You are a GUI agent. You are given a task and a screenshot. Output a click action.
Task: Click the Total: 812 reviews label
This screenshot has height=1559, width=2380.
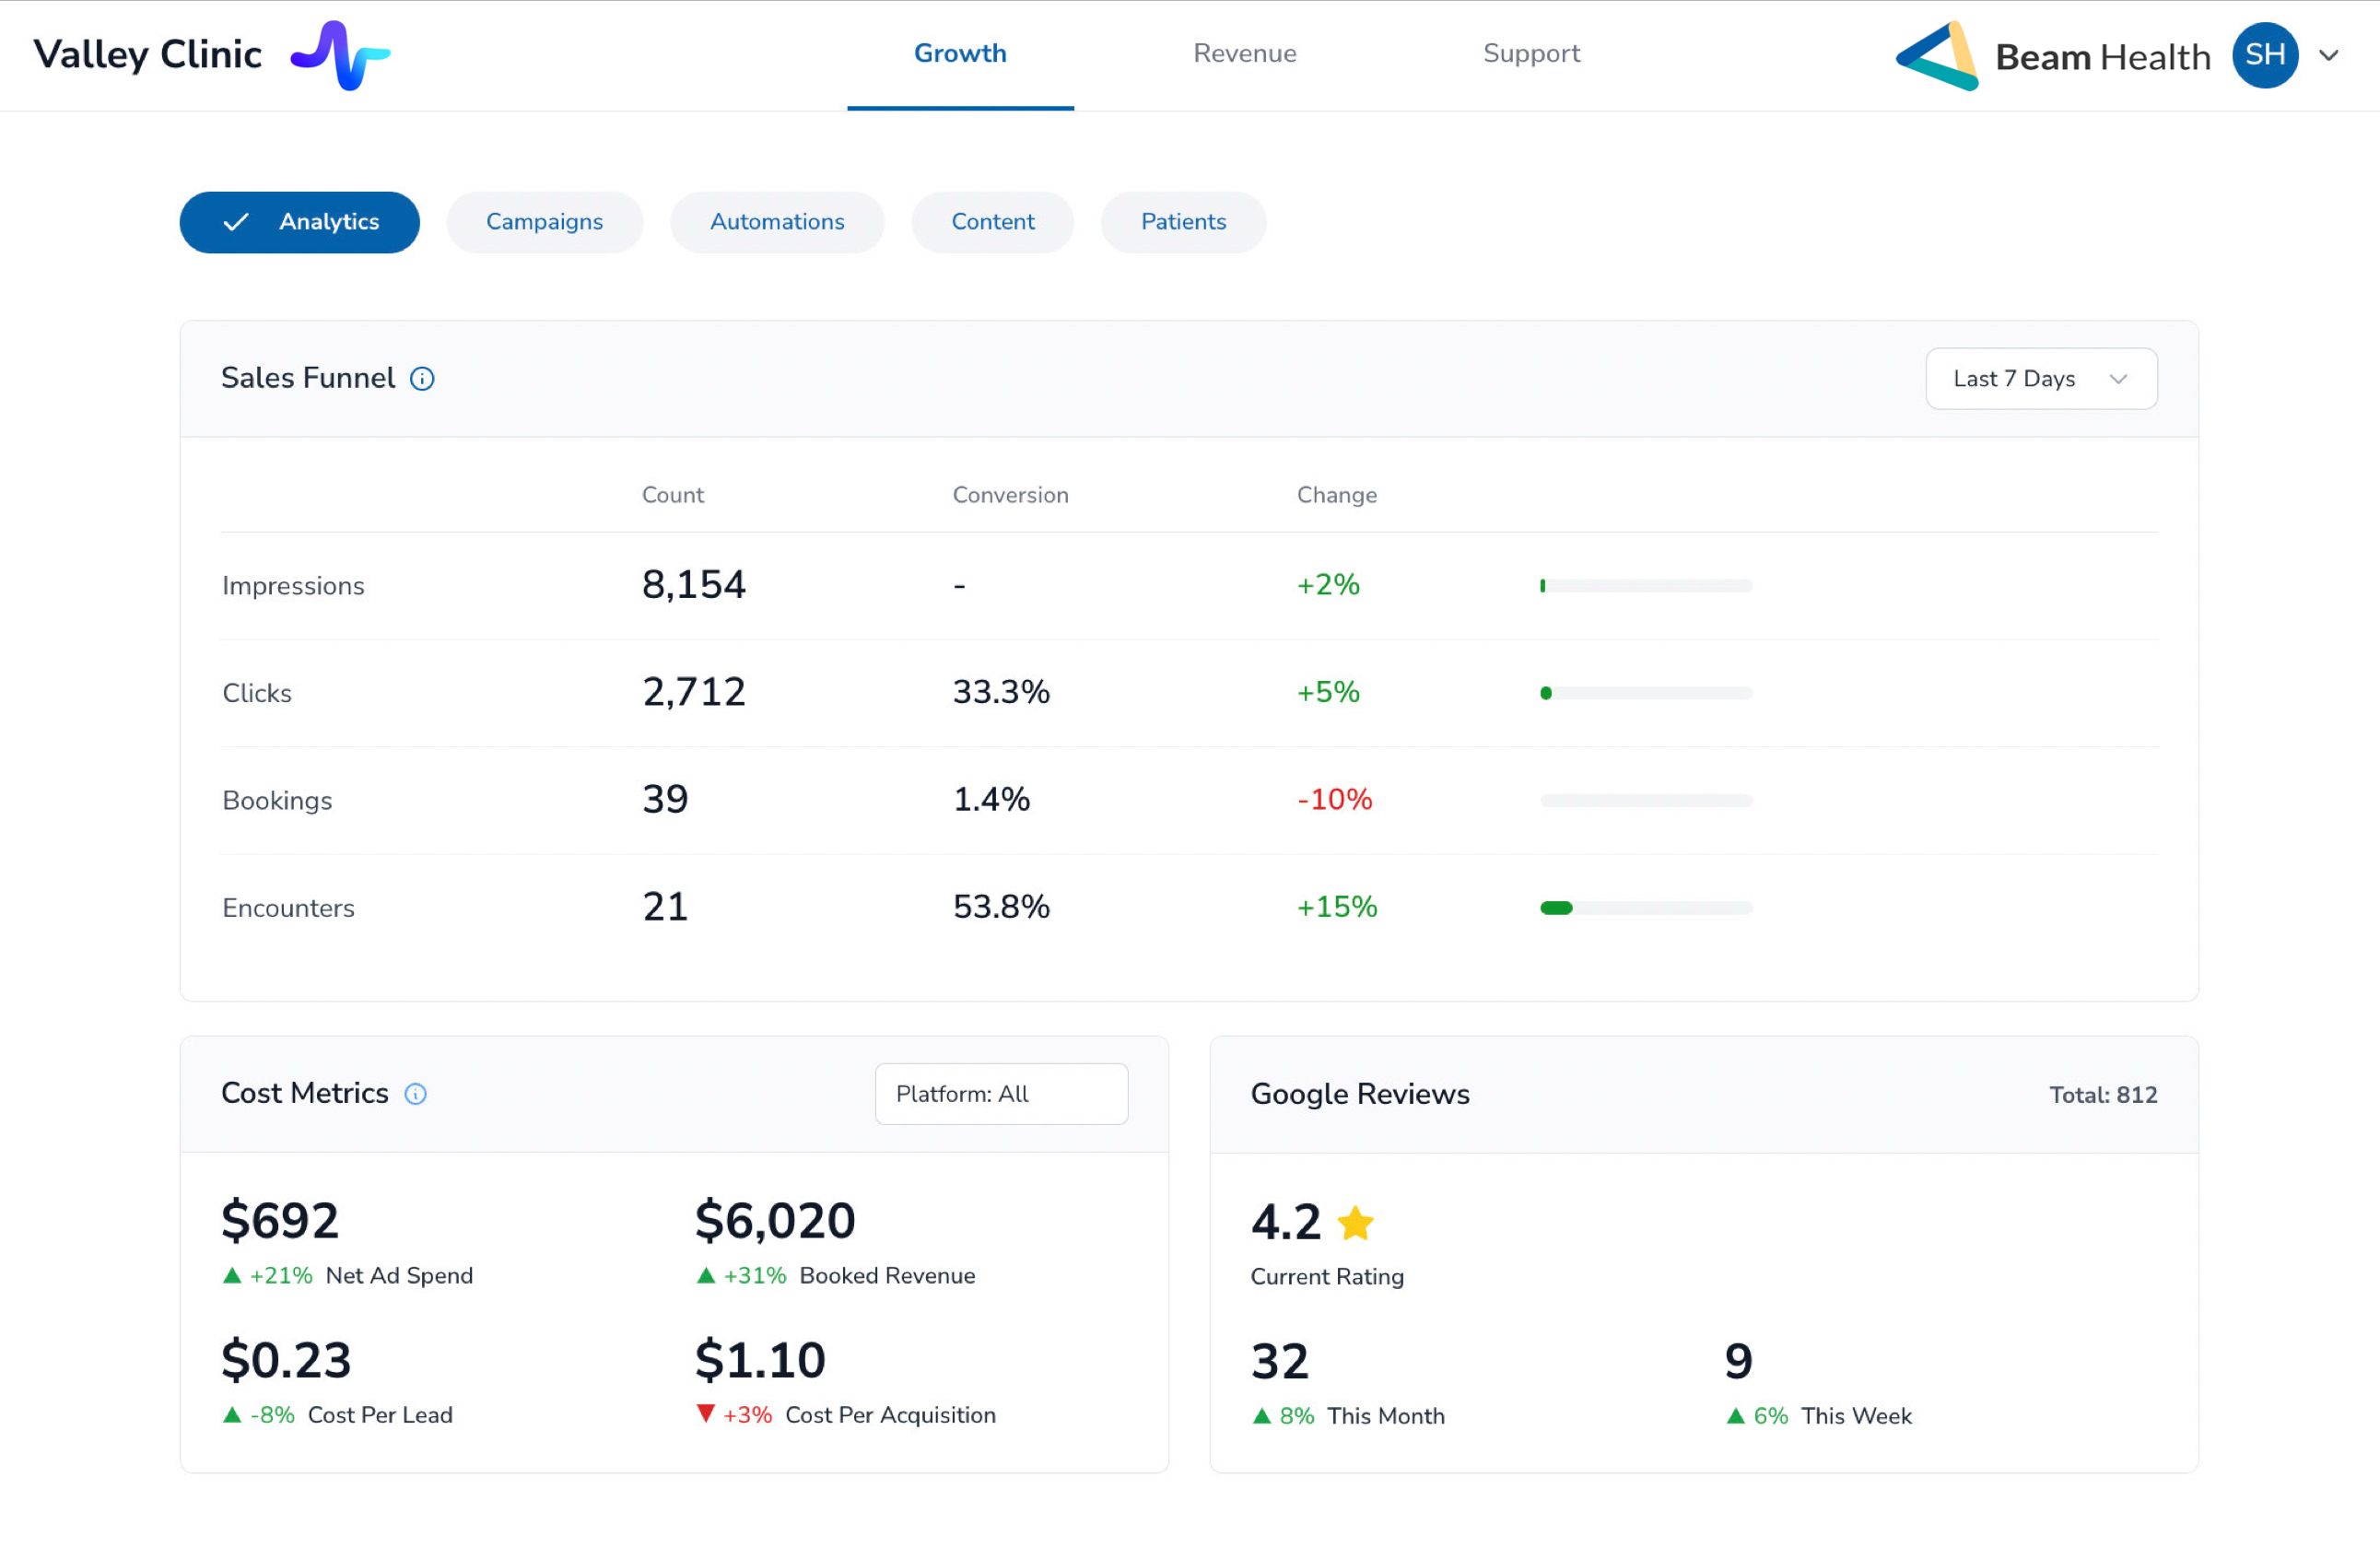2102,1095
